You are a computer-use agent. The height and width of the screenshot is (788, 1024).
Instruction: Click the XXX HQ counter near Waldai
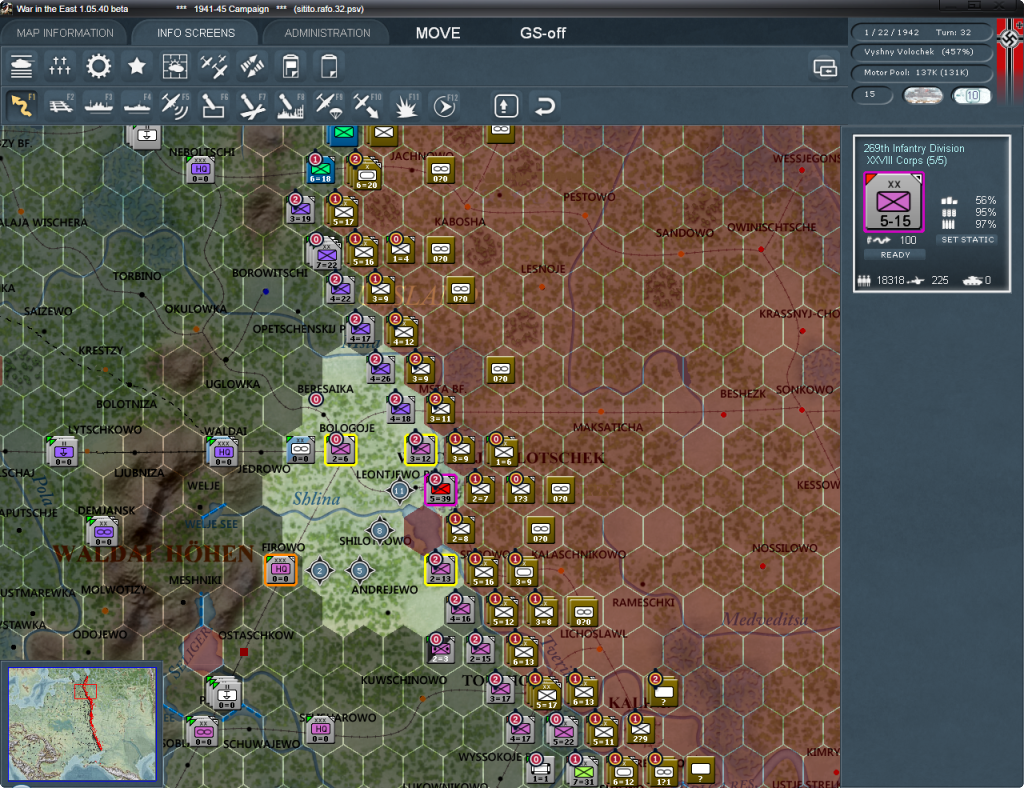(223, 452)
